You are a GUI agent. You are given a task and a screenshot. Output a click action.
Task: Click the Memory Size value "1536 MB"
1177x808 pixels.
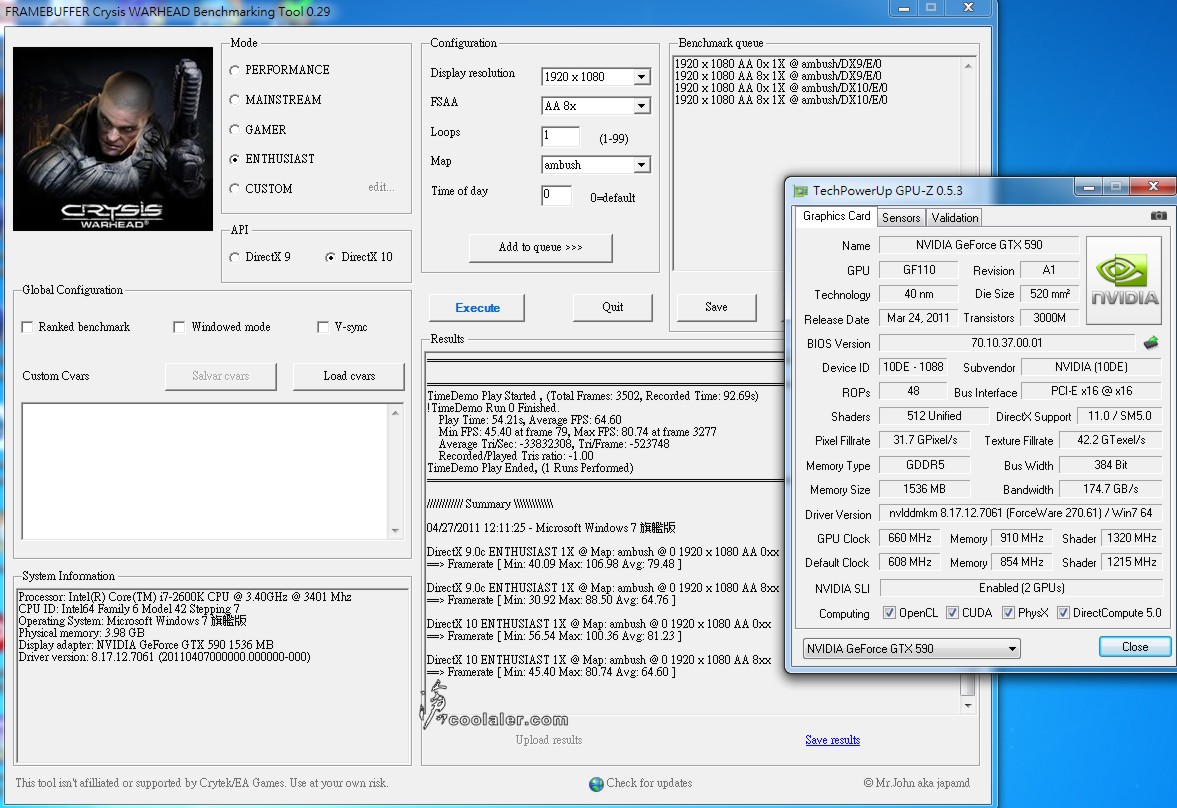[x=925, y=489]
